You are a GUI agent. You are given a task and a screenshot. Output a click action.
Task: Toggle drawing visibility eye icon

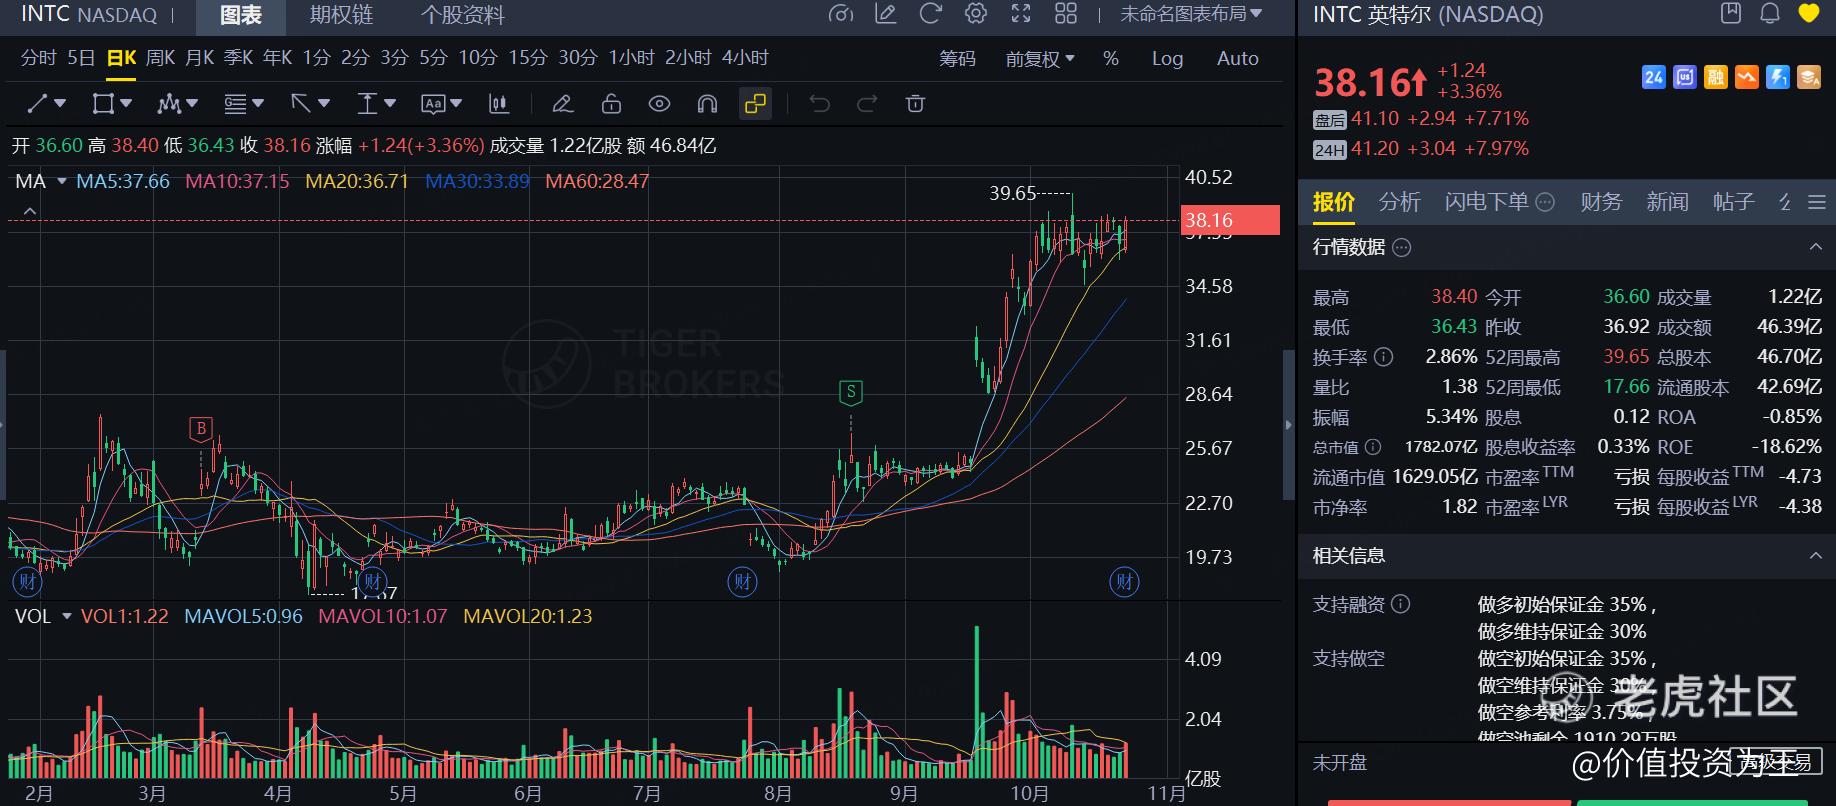[659, 104]
